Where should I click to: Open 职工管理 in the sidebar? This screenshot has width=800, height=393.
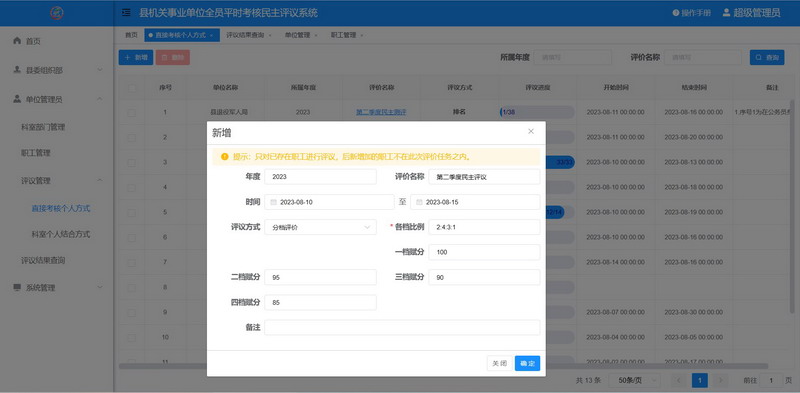click(x=36, y=153)
